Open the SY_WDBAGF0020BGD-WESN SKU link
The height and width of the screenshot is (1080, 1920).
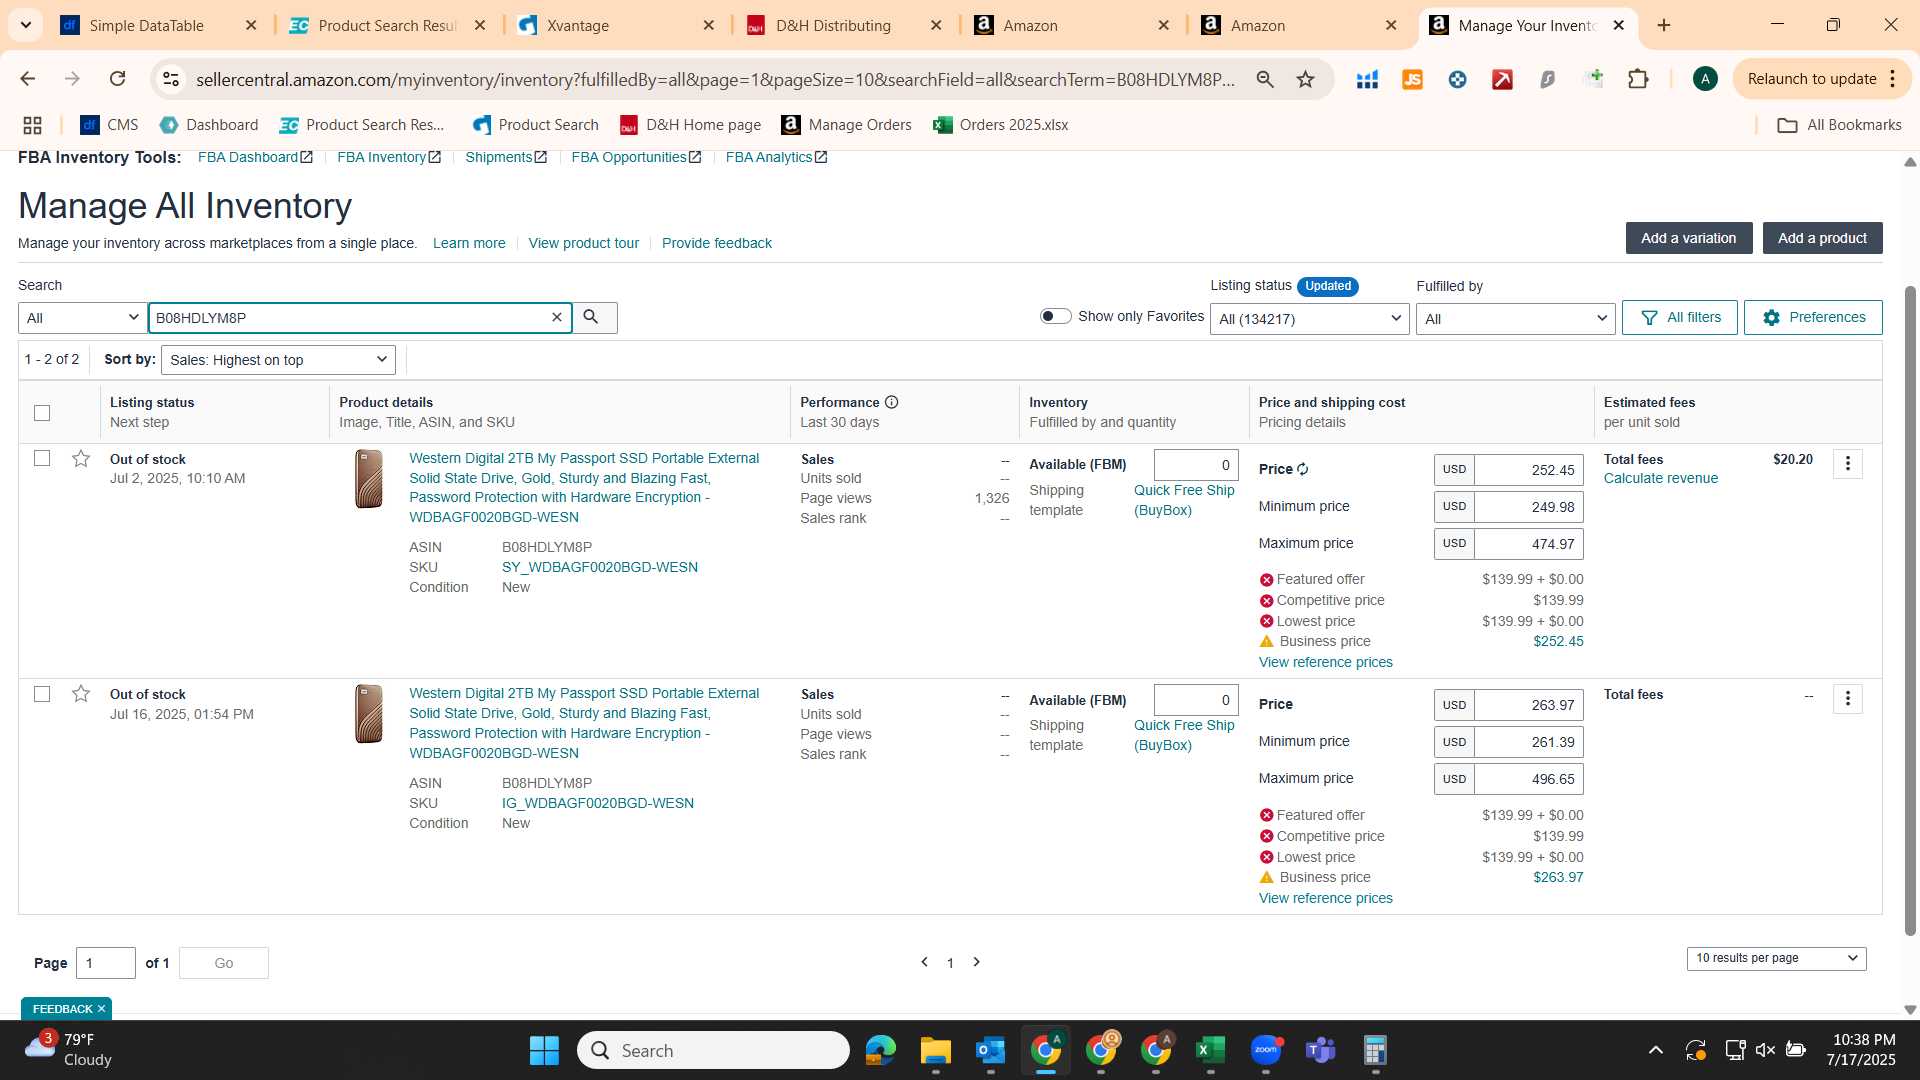[600, 567]
